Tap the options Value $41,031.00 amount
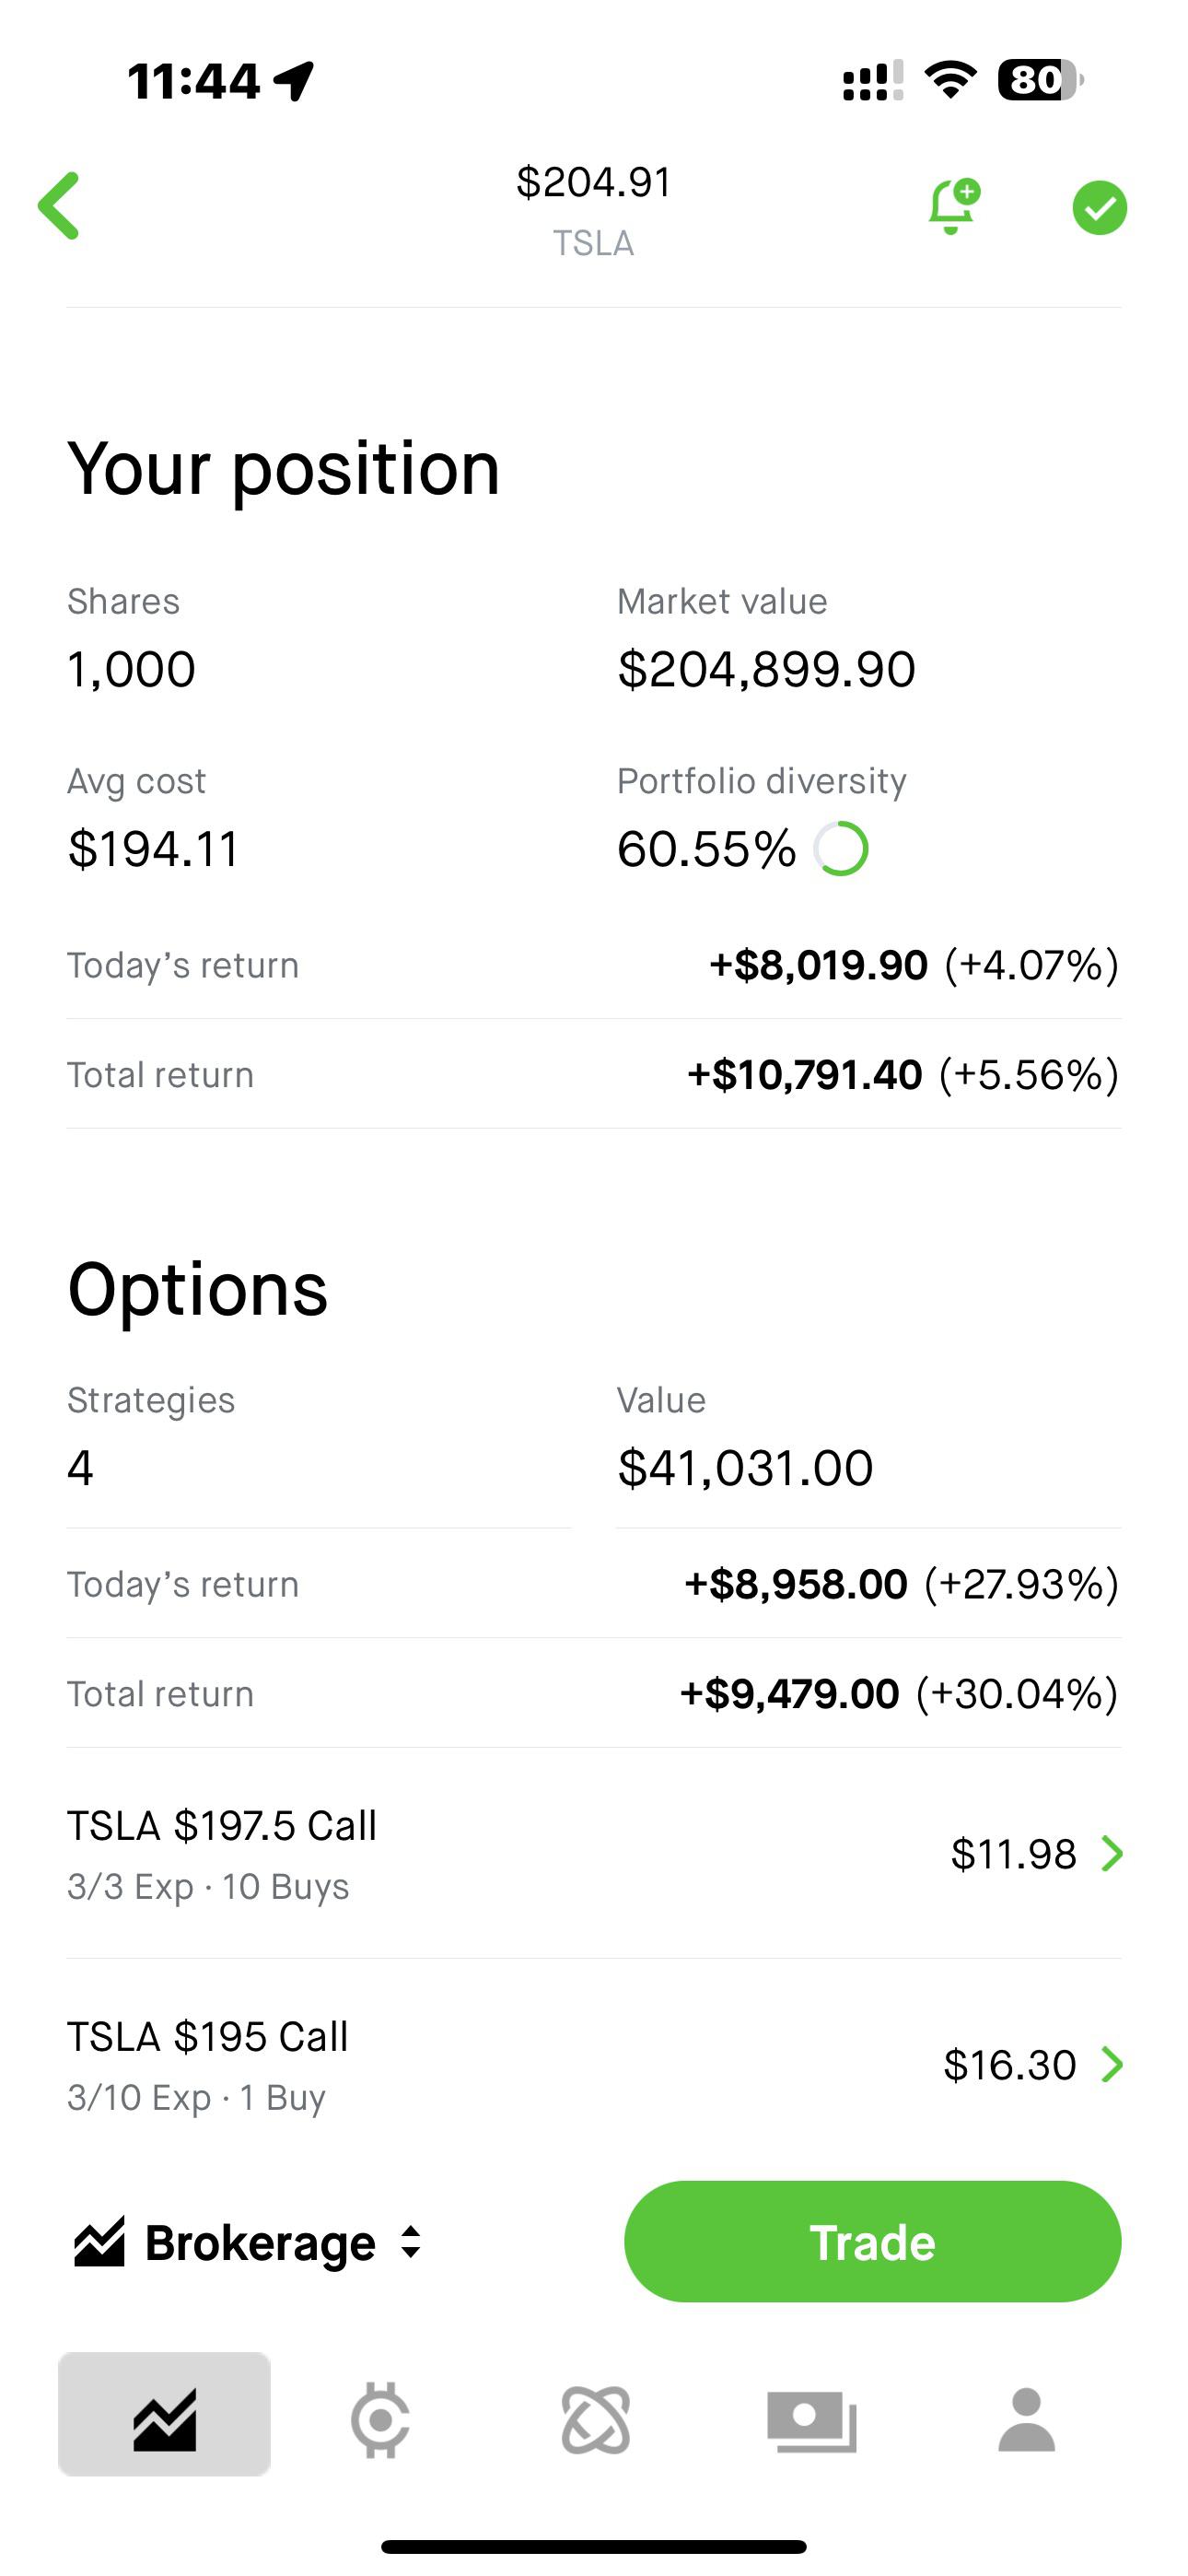This screenshot has width=1188, height=2576. tap(745, 1468)
